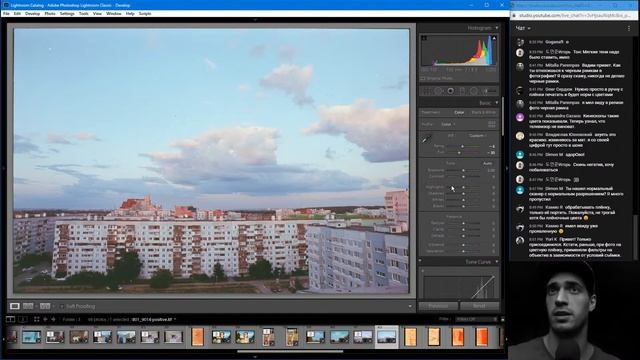Image resolution: width=640 pixels, height=360 pixels.
Task: Open the File menu
Action: tap(6, 13)
